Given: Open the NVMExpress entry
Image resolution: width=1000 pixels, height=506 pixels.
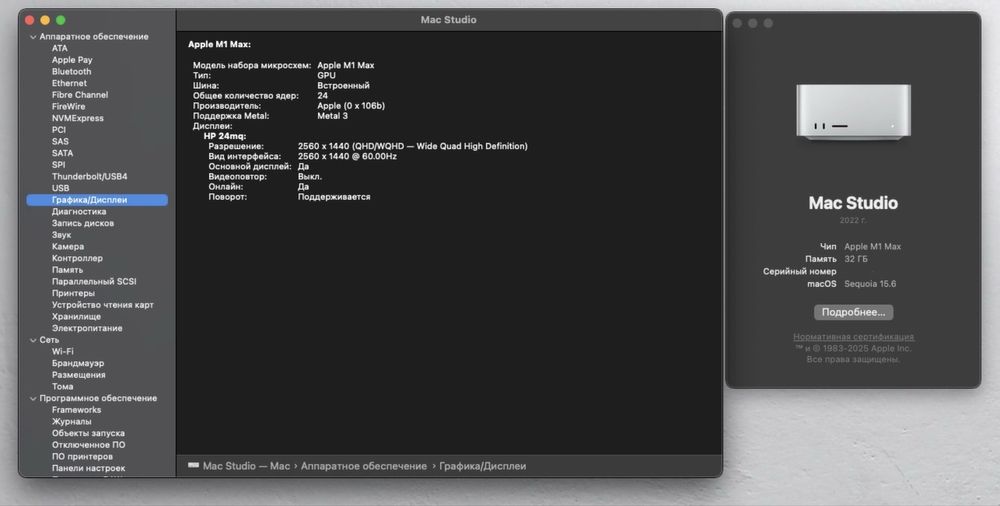Looking at the screenshot, I should click(x=77, y=118).
